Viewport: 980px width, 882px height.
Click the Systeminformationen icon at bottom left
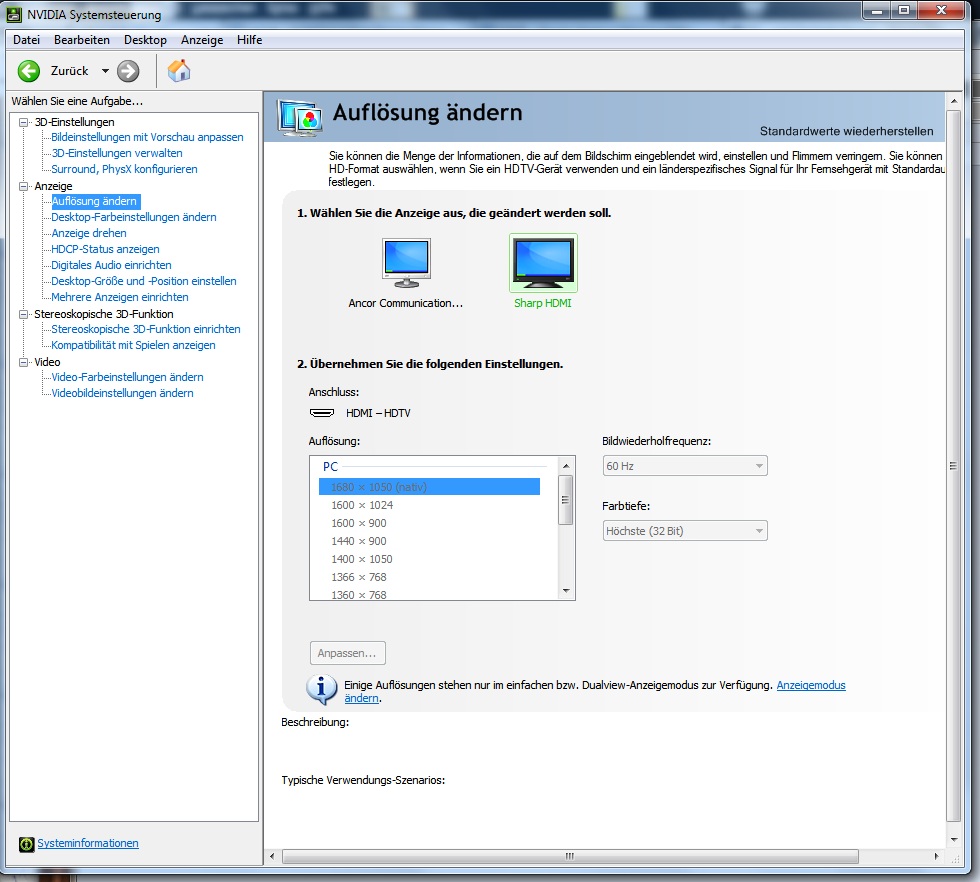(x=27, y=844)
